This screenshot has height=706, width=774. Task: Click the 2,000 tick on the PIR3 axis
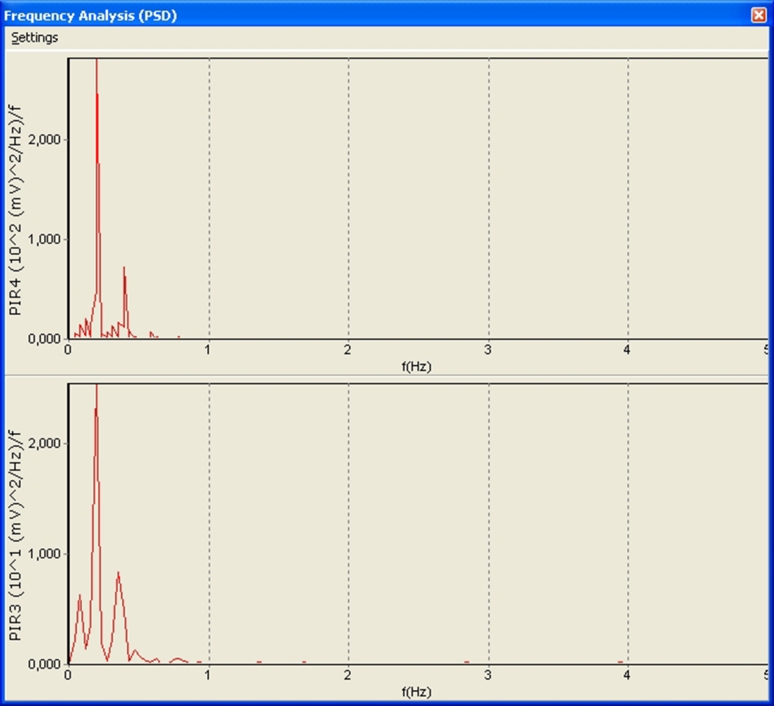pyautogui.click(x=48, y=443)
